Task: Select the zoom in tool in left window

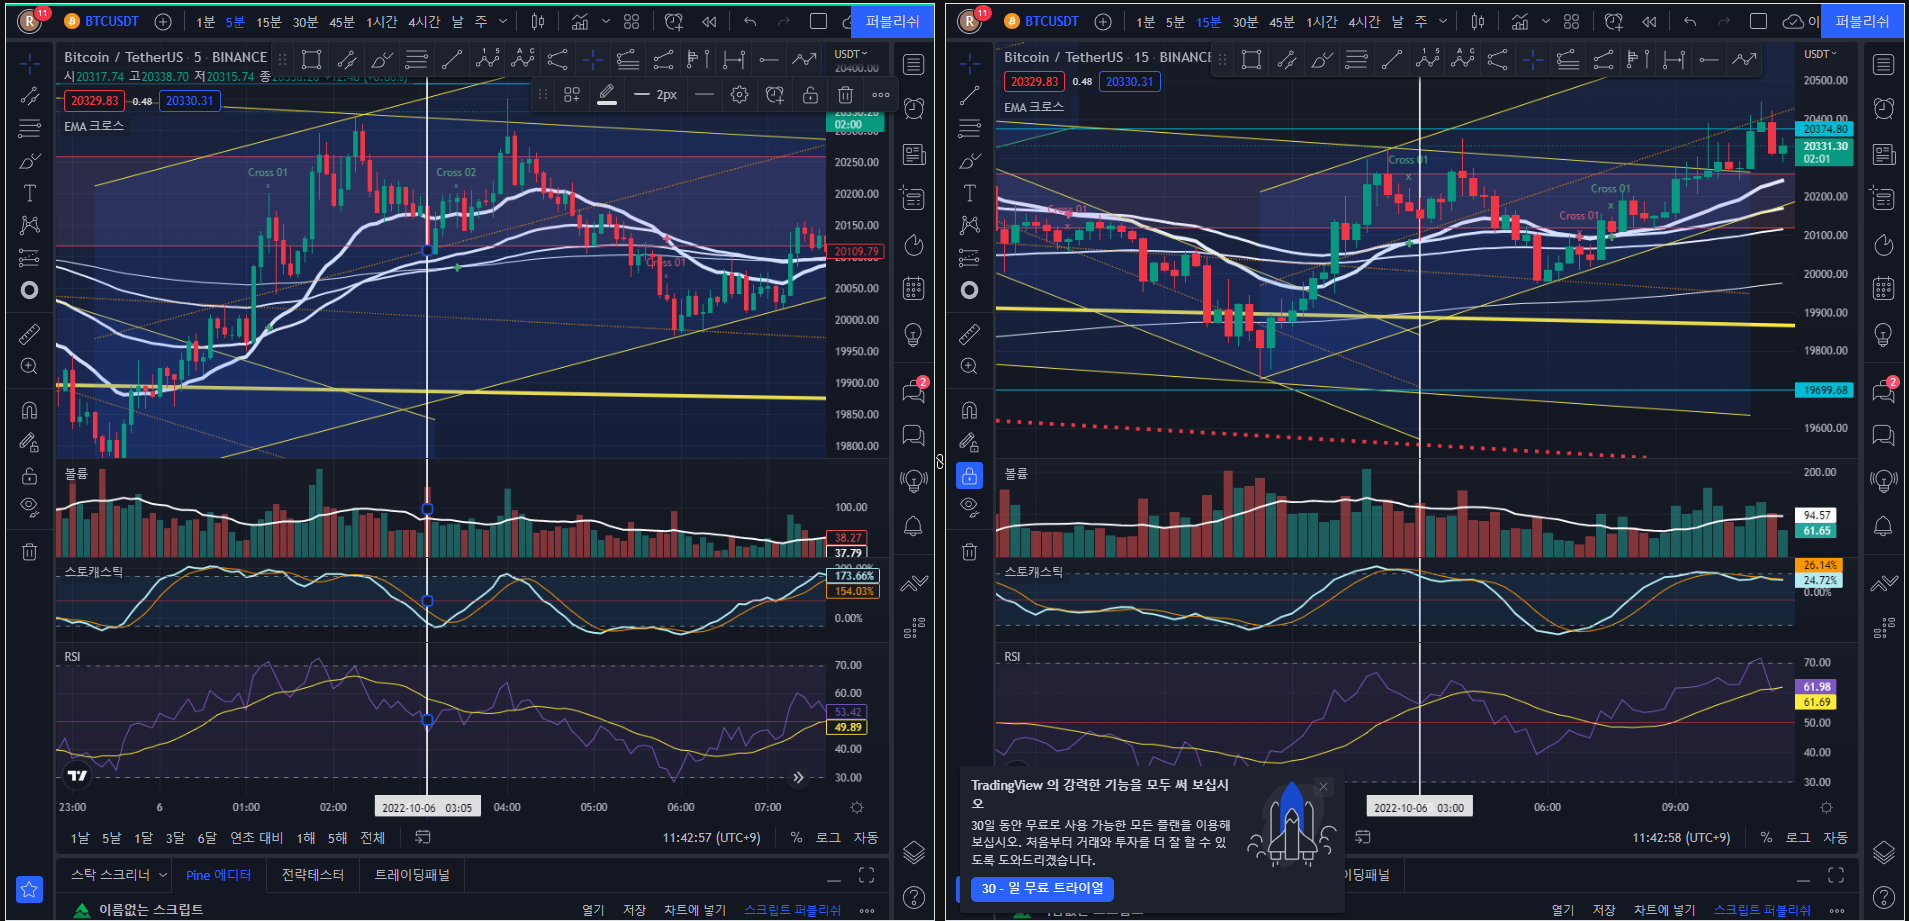Action: pos(30,366)
